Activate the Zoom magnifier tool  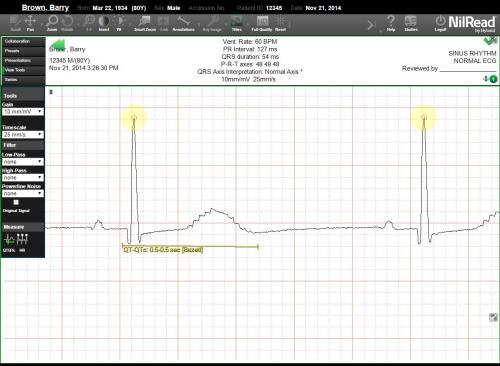click(52, 23)
